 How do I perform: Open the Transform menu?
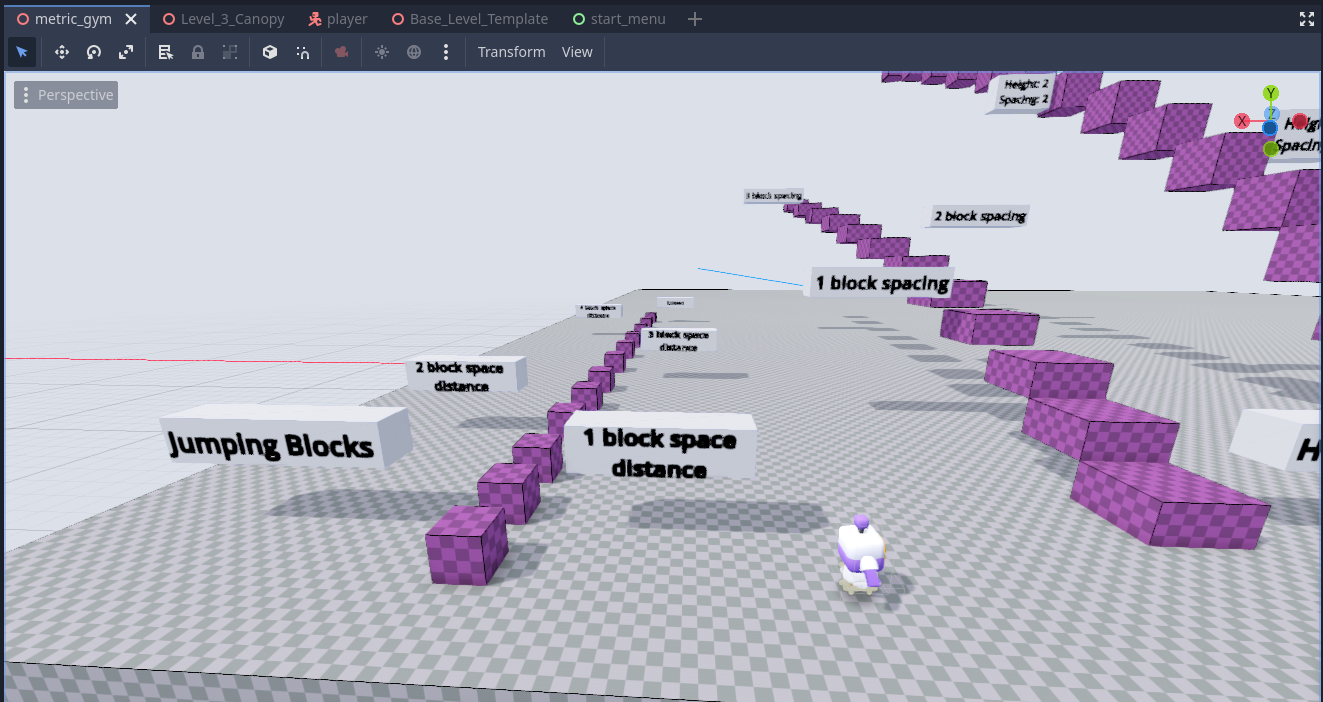pyautogui.click(x=511, y=52)
